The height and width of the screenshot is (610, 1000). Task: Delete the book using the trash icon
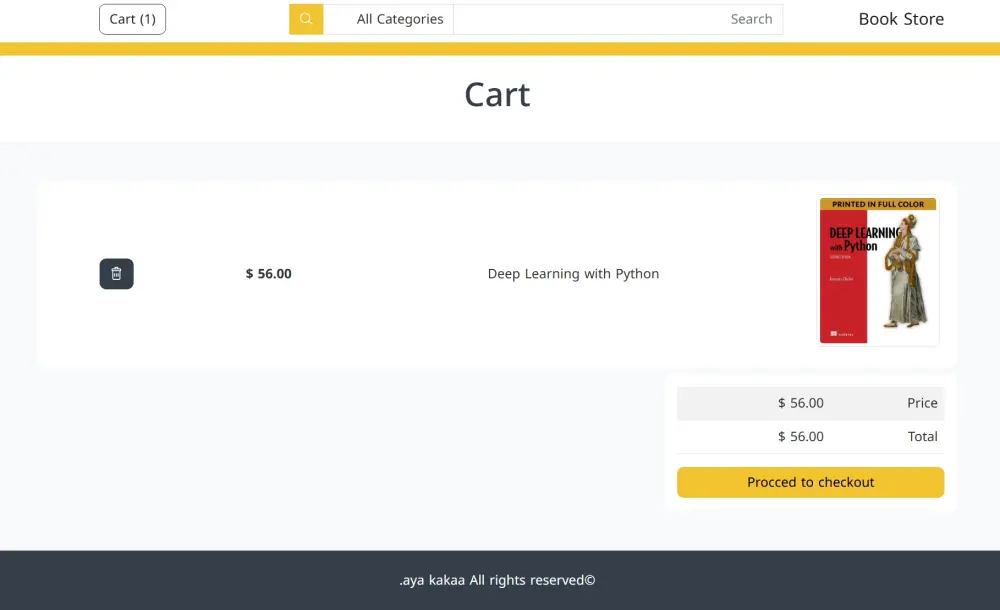point(116,273)
